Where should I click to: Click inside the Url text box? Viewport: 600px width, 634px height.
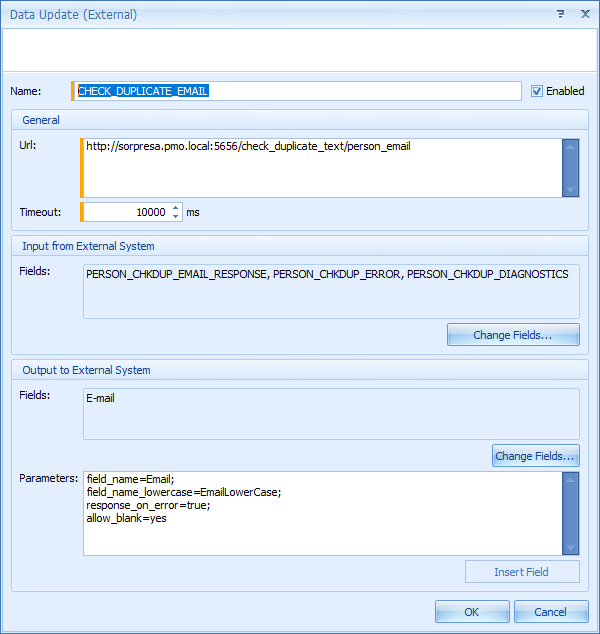[320, 167]
